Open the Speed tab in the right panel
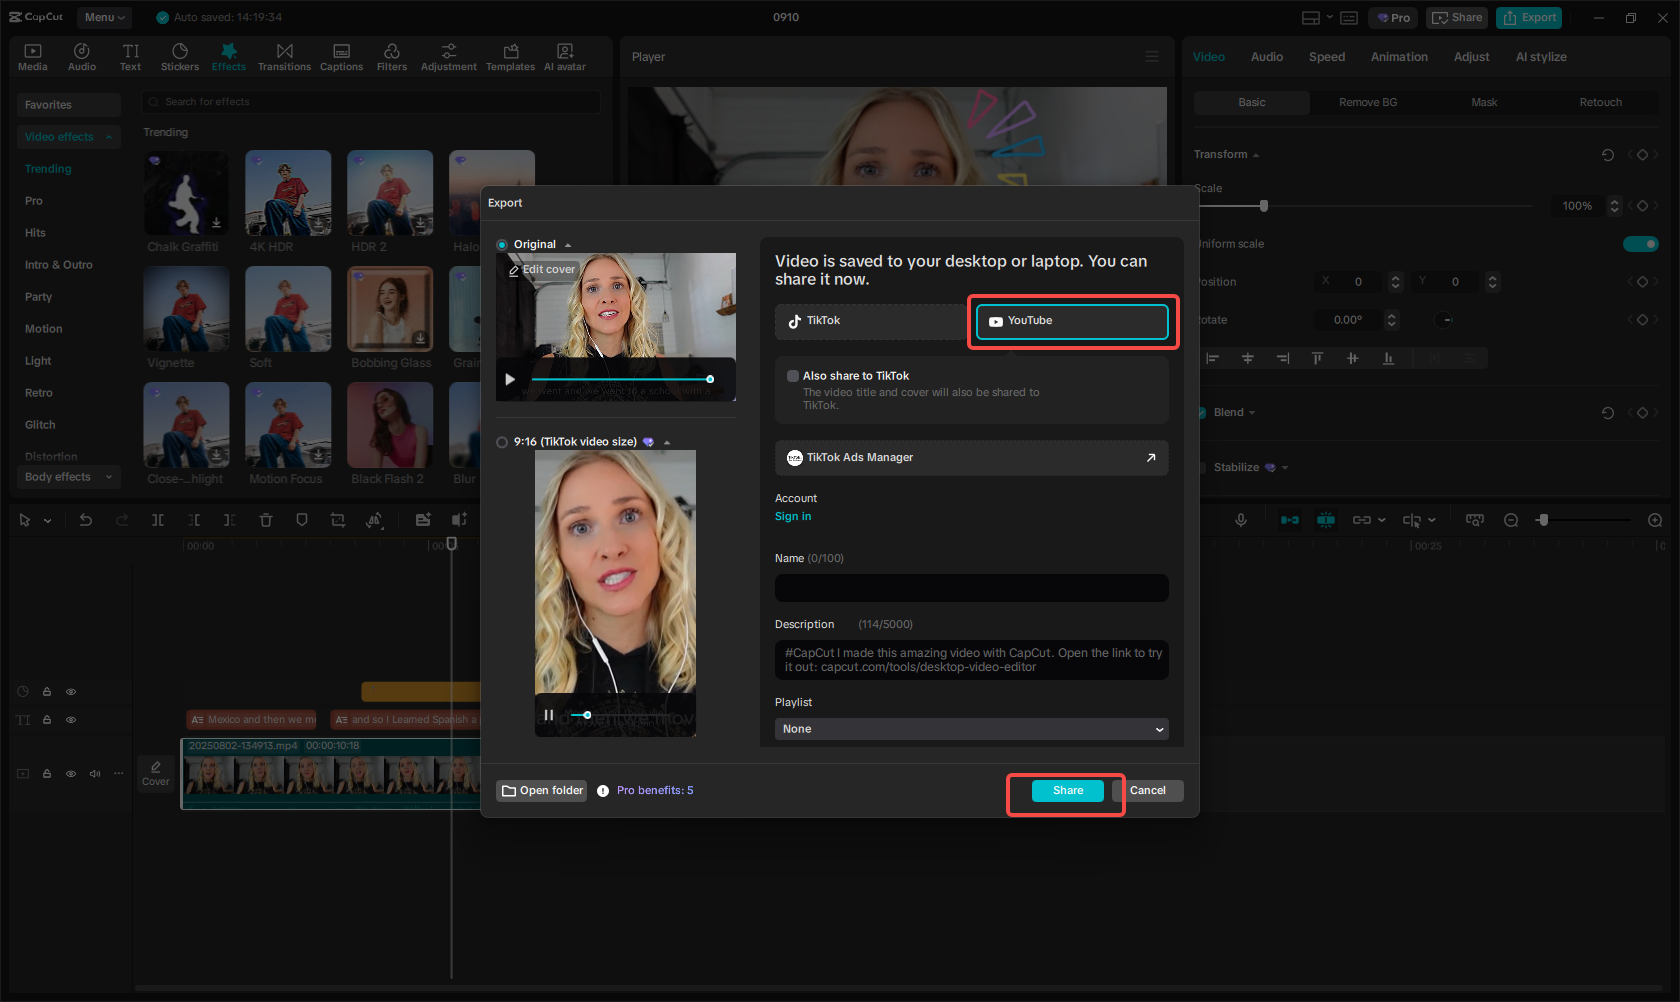Image resolution: width=1680 pixels, height=1002 pixels. [x=1326, y=56]
